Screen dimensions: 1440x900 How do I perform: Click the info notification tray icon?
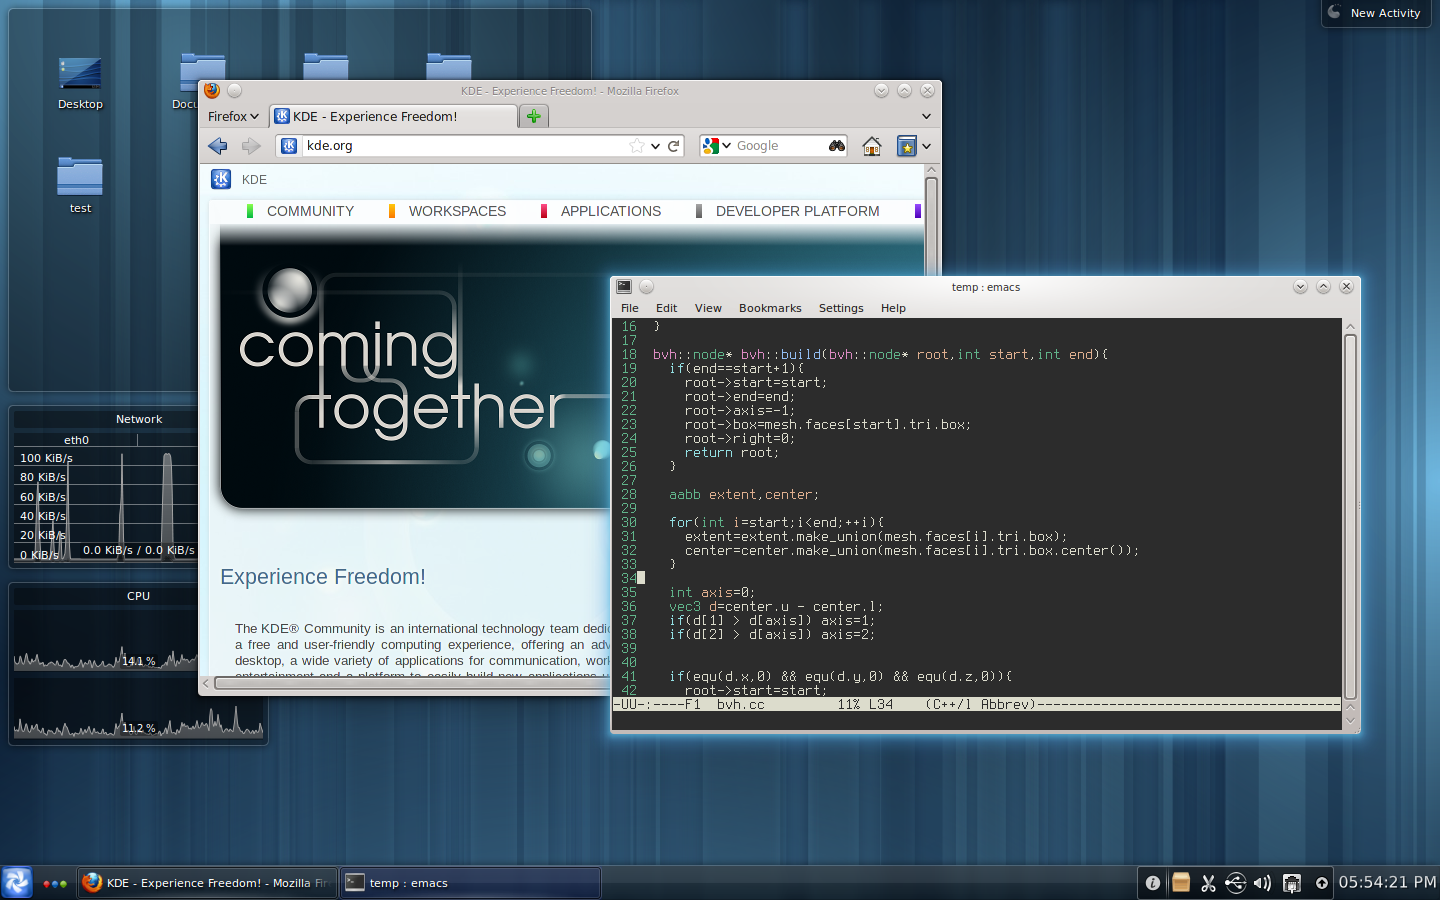(1153, 883)
